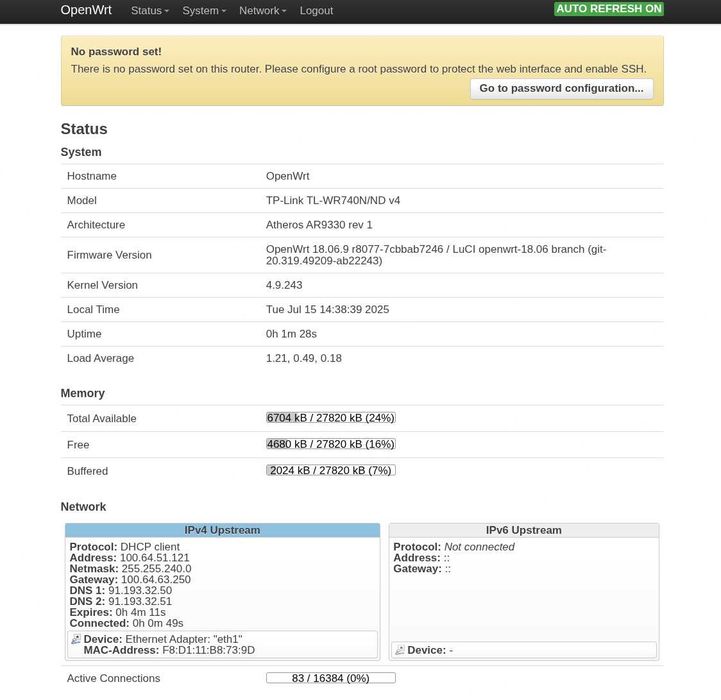Click the "Not connected" IPv6 protocol text
The width and height of the screenshot is (721, 700).
point(479,546)
